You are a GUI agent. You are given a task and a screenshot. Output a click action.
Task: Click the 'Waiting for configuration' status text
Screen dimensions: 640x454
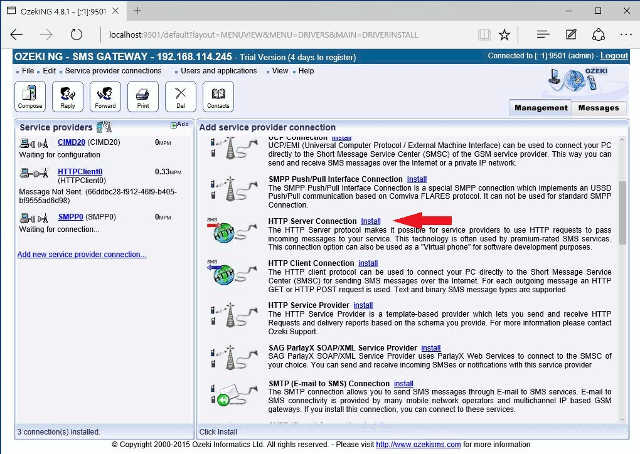[60, 155]
